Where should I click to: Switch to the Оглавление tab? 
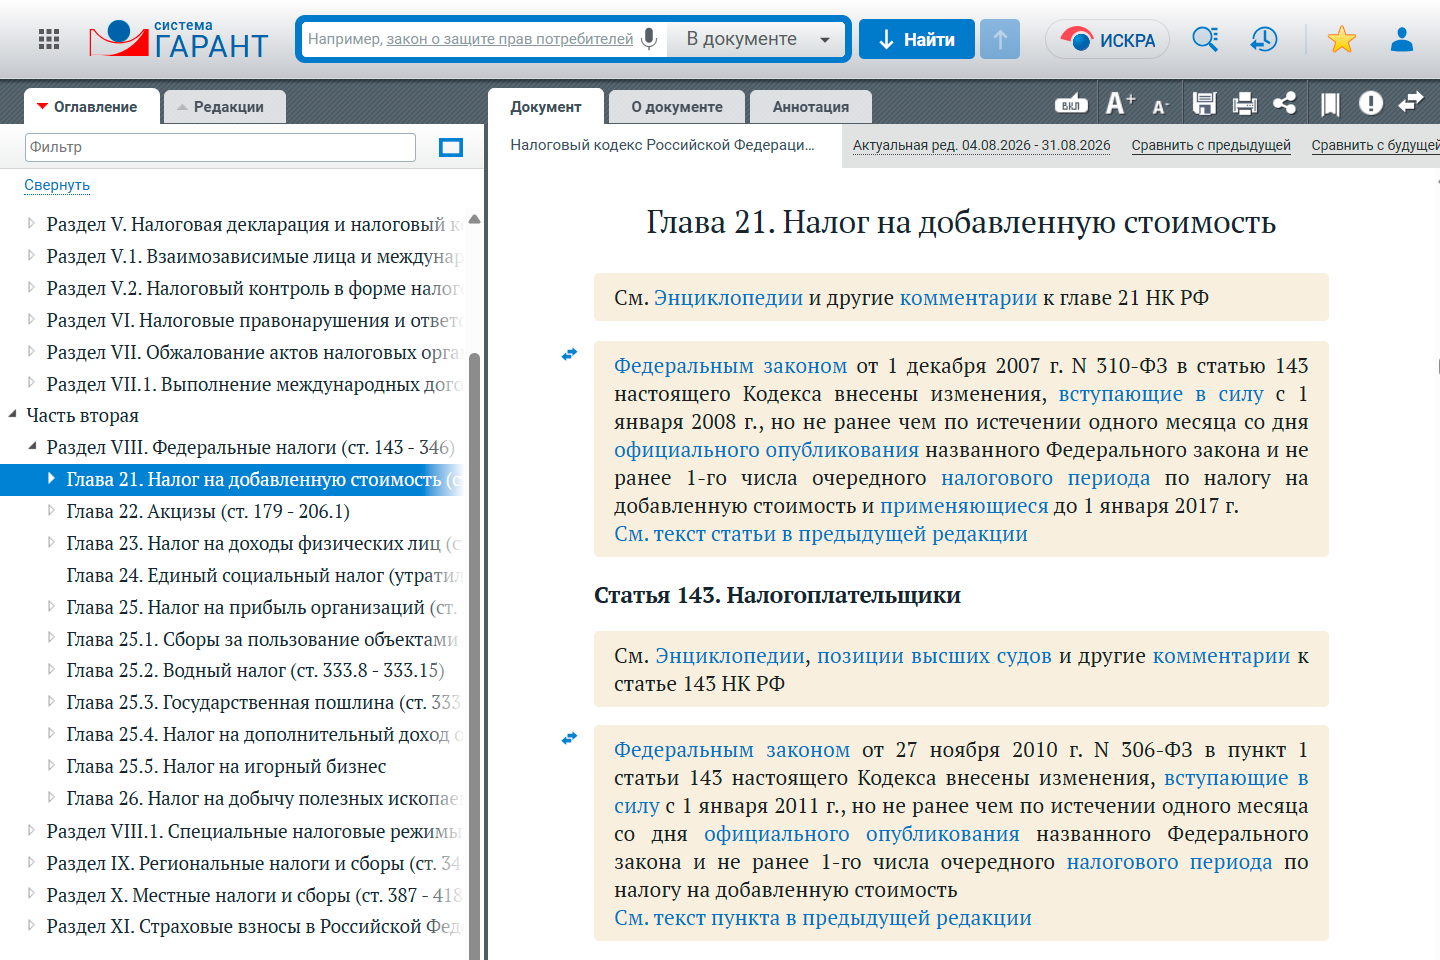(x=91, y=107)
